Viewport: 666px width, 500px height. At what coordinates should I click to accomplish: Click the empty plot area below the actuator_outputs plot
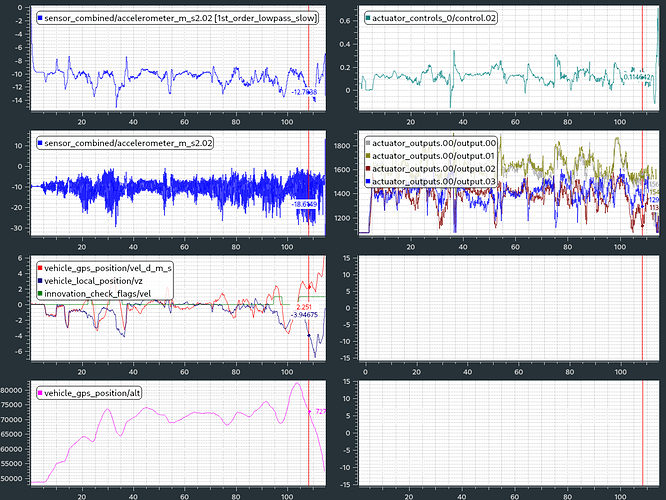[x=509, y=308]
